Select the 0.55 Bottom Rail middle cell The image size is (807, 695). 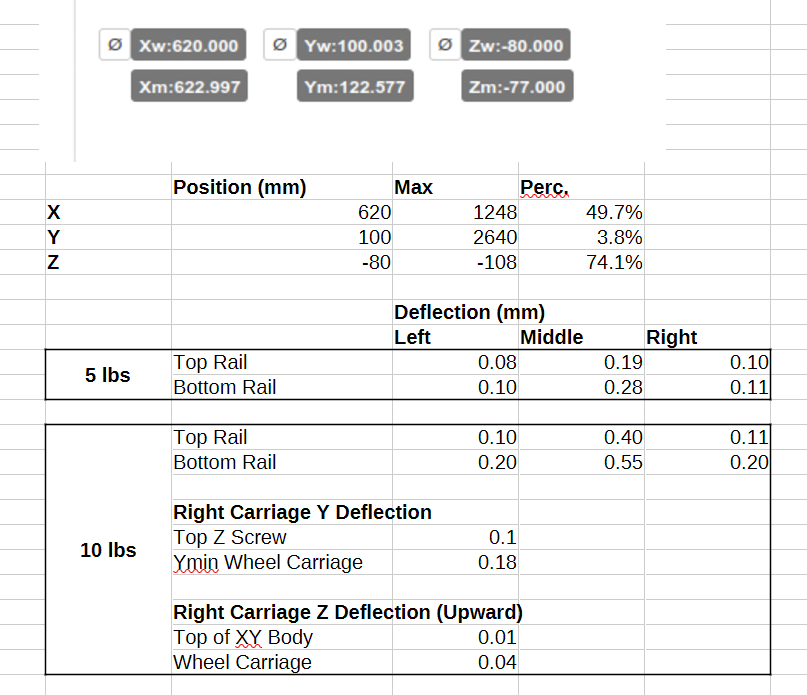coord(581,462)
